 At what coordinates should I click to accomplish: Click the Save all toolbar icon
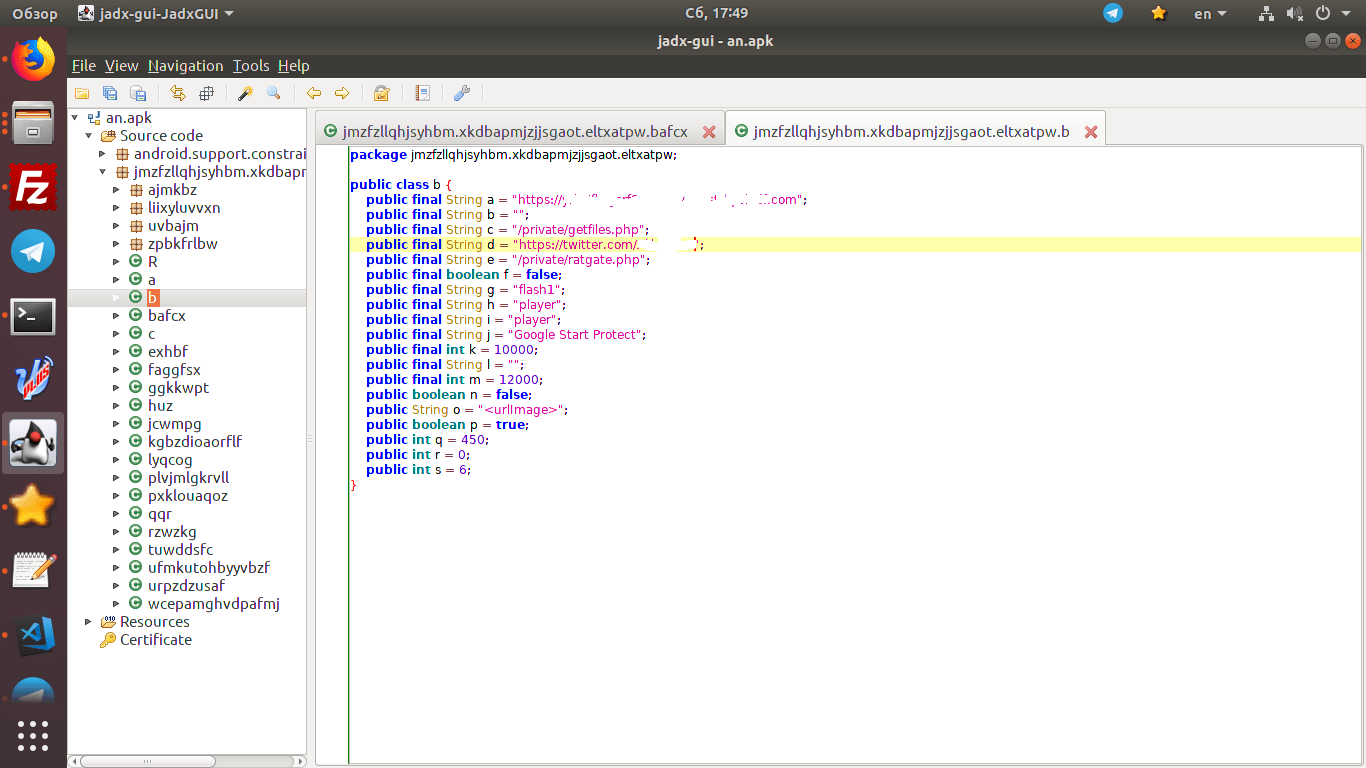[110, 93]
